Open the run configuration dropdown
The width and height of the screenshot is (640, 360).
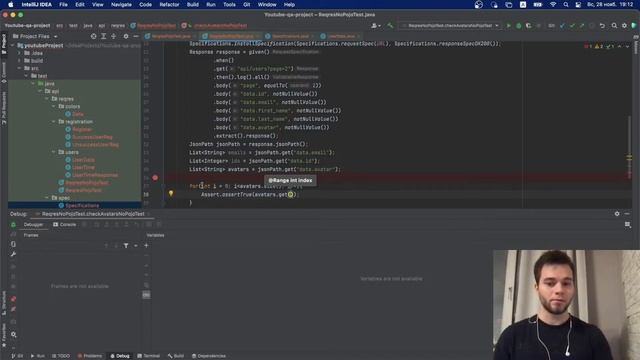point(451,26)
